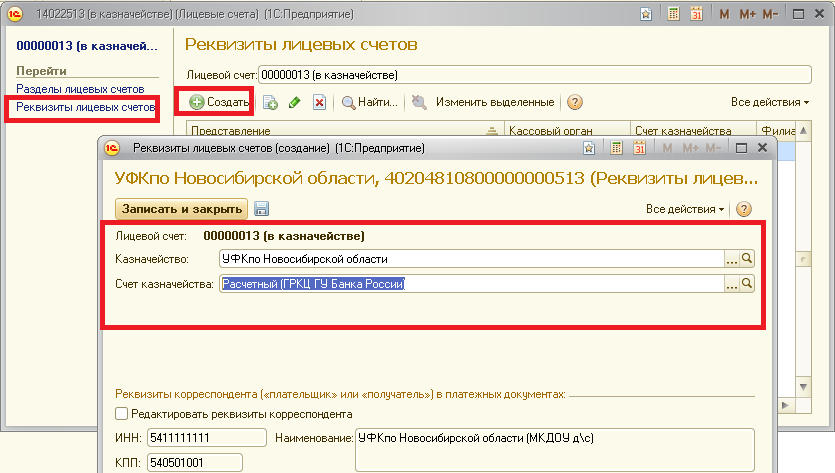This screenshot has width=835, height=473.
Task: Open Все действия dropdown in main window
Action: 769,102
